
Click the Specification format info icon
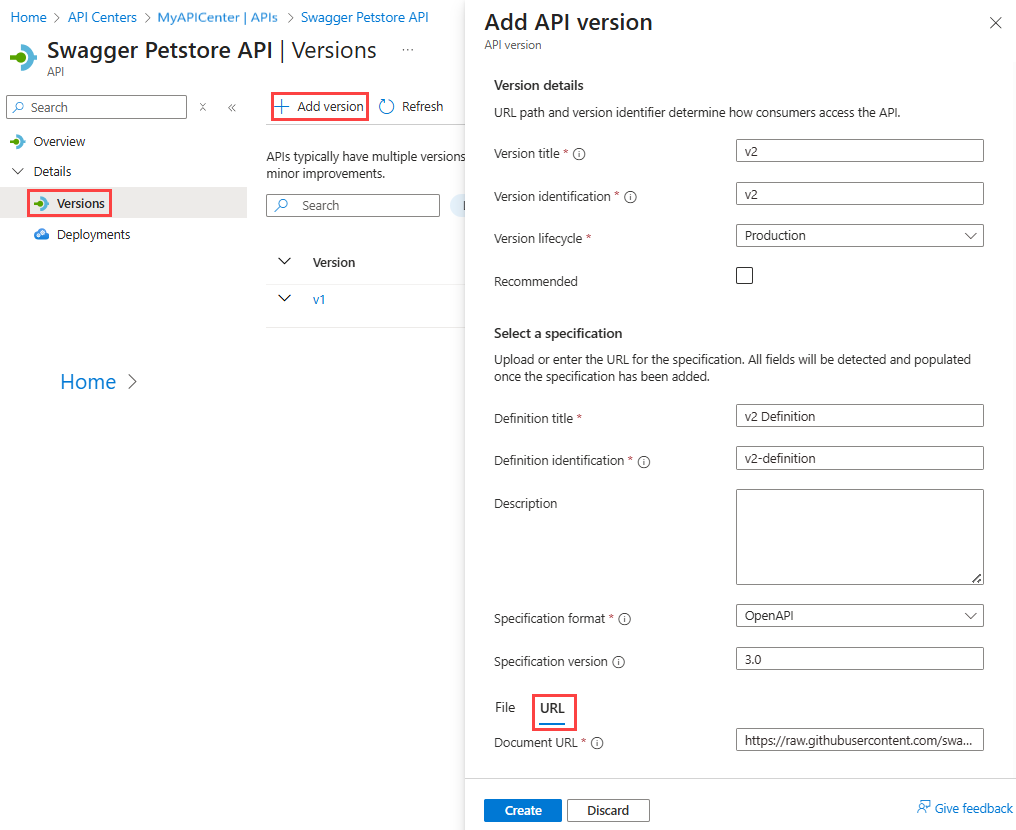624,619
